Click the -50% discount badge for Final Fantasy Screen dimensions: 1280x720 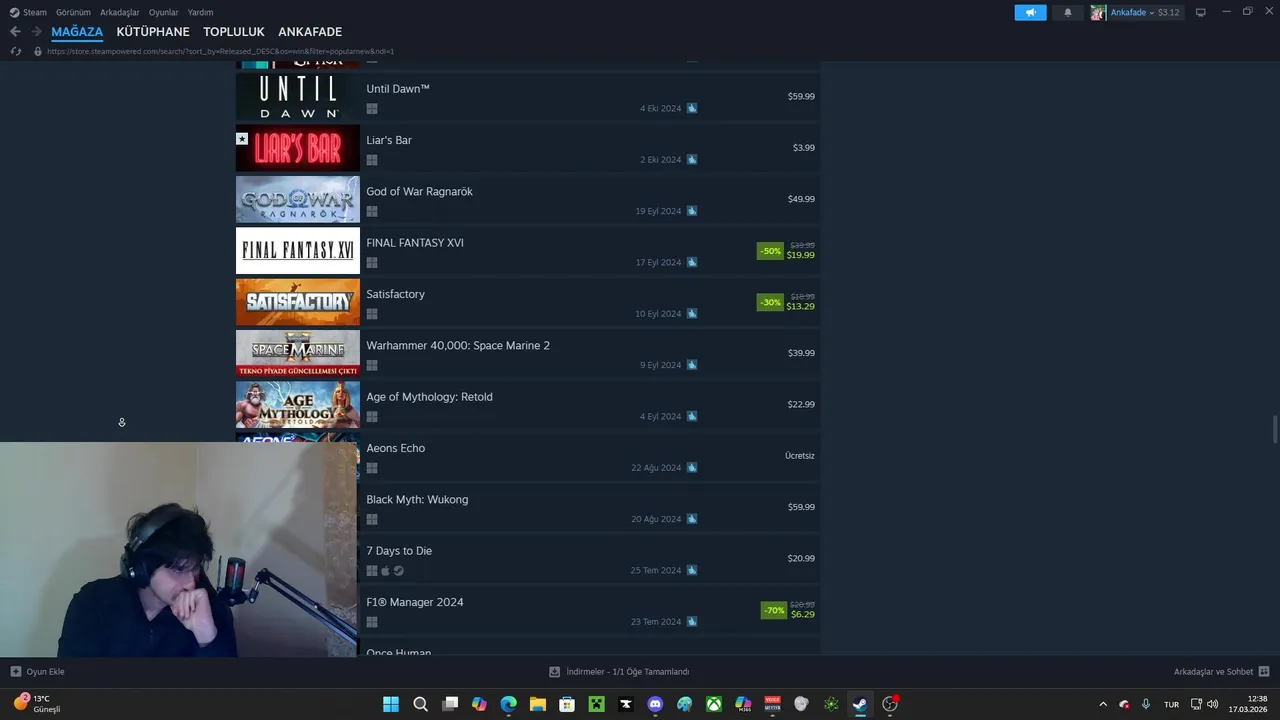pyautogui.click(x=770, y=251)
